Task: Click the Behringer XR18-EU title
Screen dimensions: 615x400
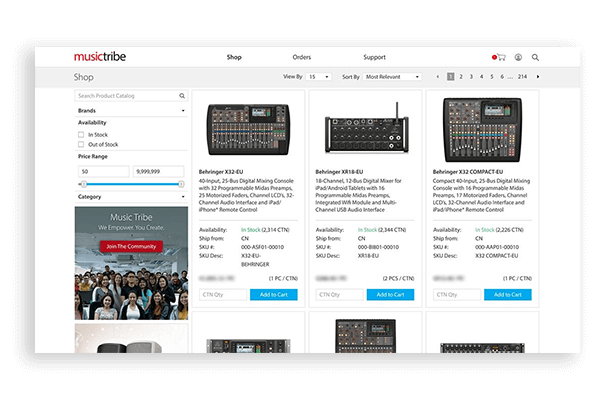Action: click(x=339, y=172)
